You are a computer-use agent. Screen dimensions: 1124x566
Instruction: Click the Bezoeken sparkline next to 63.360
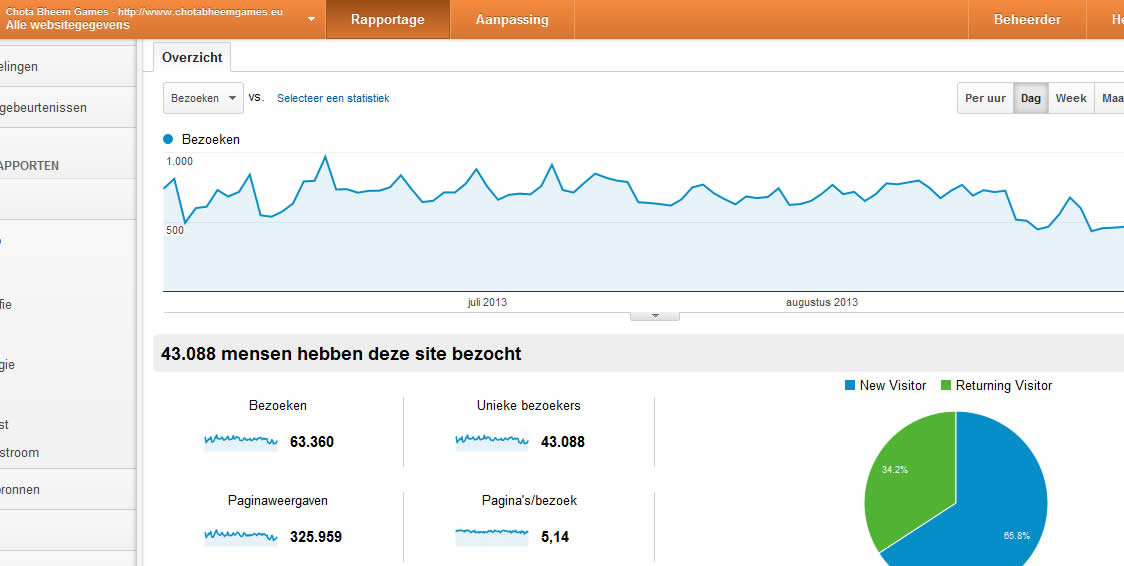point(241,441)
